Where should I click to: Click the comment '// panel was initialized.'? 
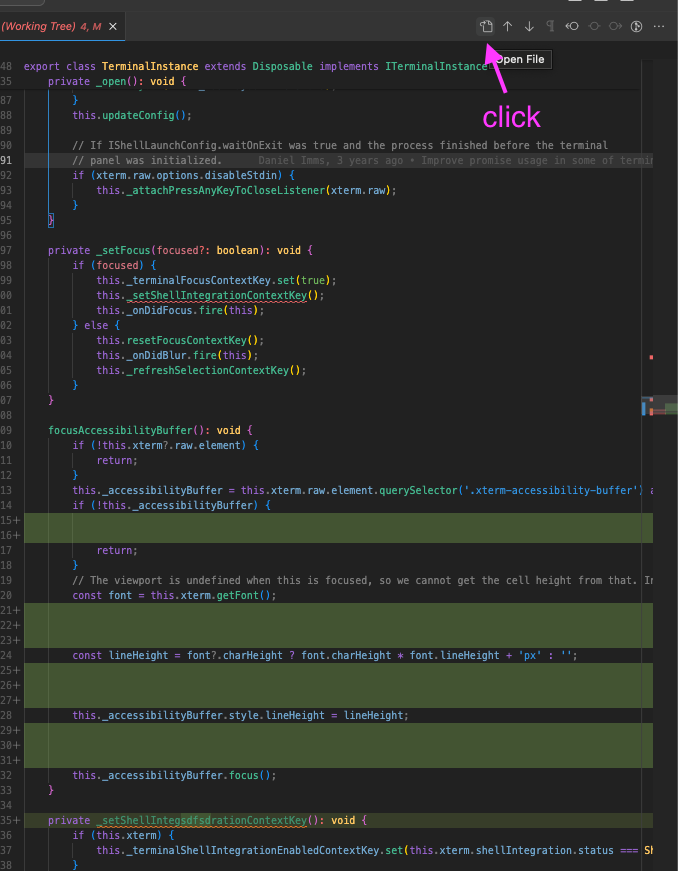click(147, 161)
